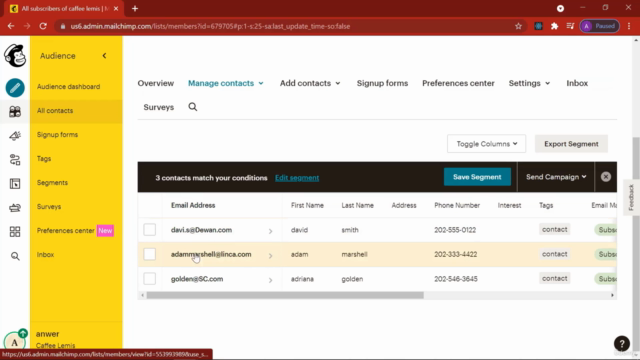The width and height of the screenshot is (640, 360).
Task: Expand Add contacts dropdown
Action: click(310, 83)
